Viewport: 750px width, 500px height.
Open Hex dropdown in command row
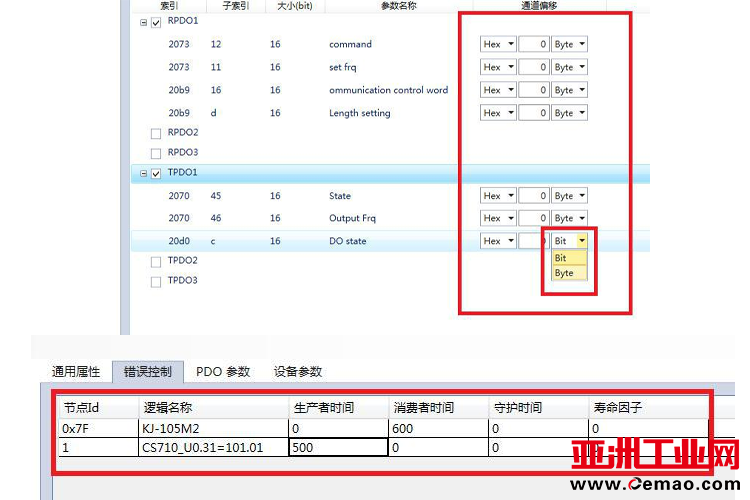(498, 44)
